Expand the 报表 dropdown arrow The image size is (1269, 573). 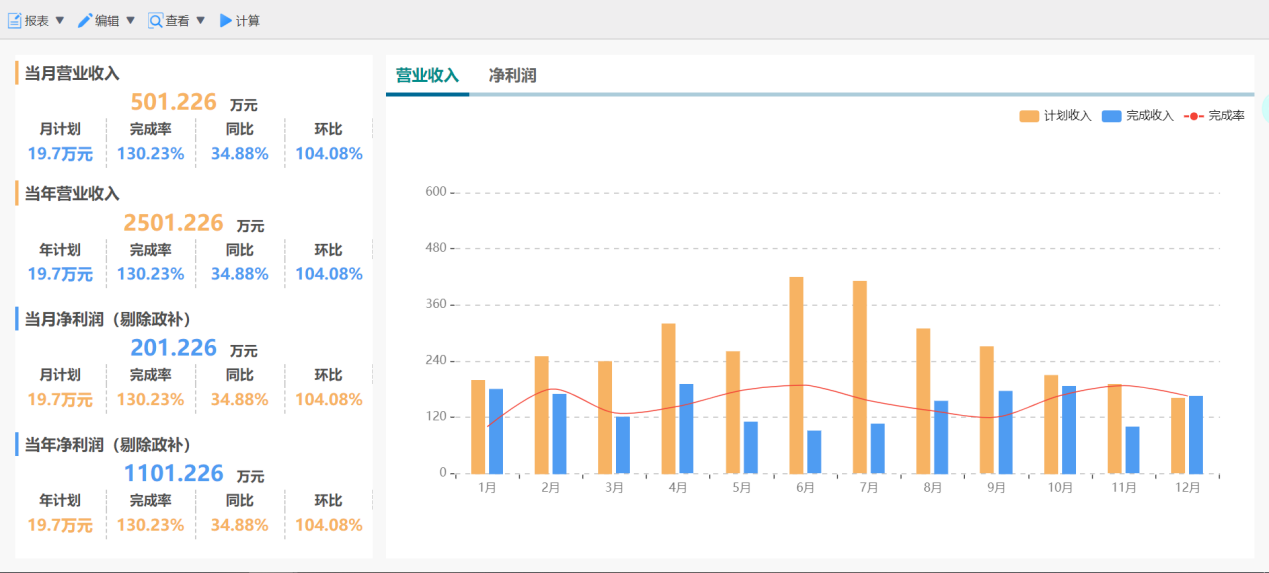59,20
